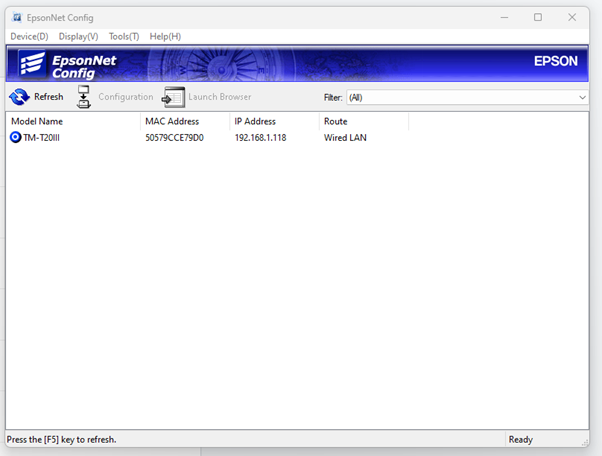Close the EpsonNet Config window

click(x=572, y=17)
